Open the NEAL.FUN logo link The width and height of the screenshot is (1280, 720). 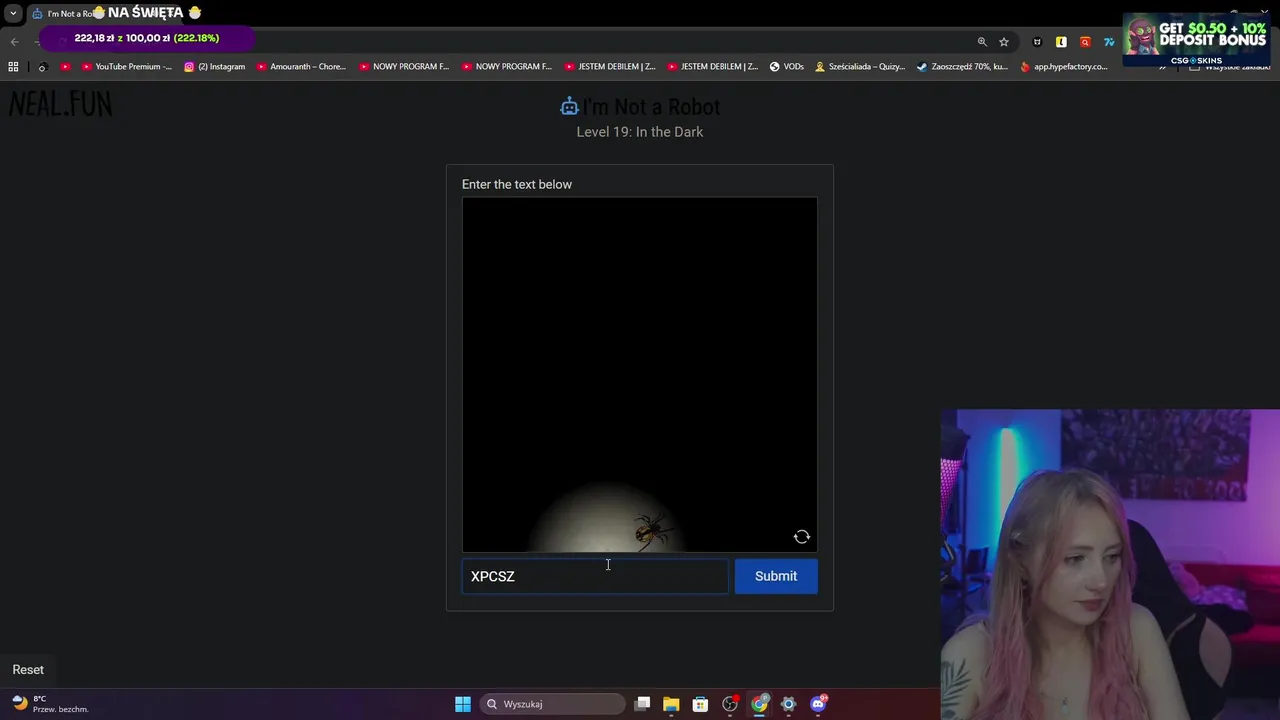pyautogui.click(x=61, y=103)
